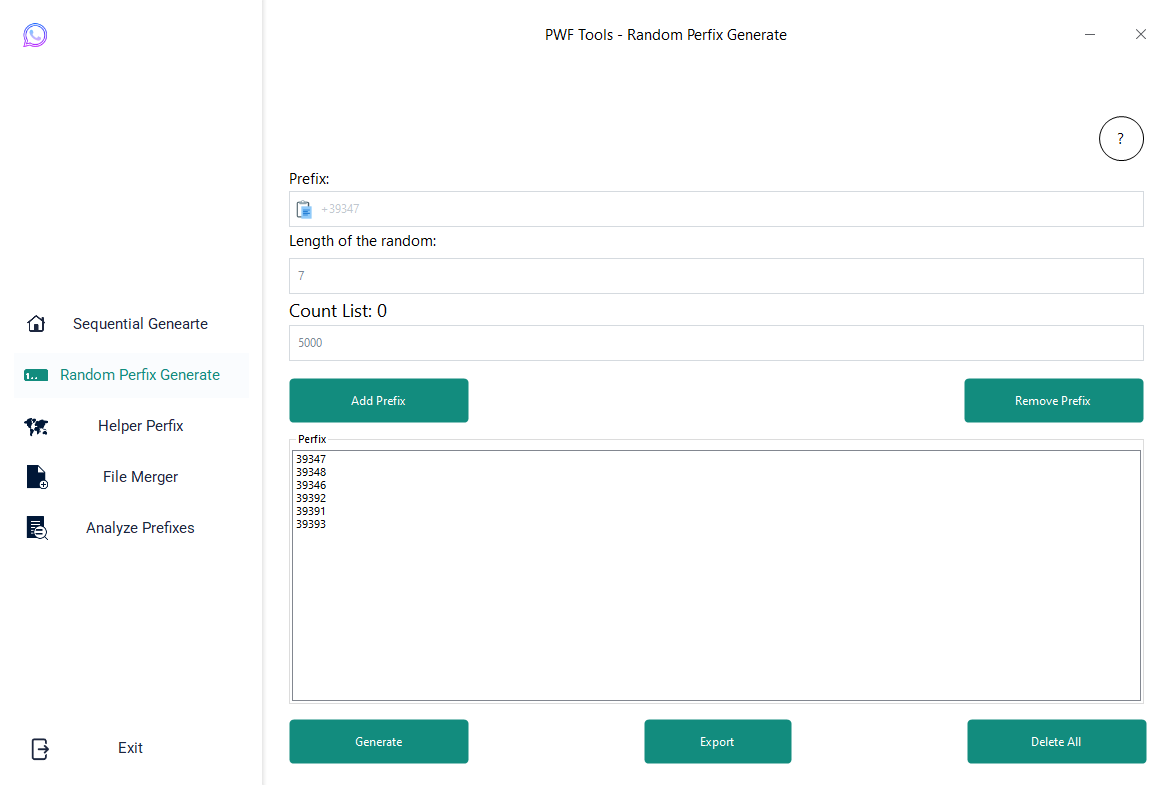Click the document search icon for Analyze Prefixes
This screenshot has height=786, width=1172.
37,527
